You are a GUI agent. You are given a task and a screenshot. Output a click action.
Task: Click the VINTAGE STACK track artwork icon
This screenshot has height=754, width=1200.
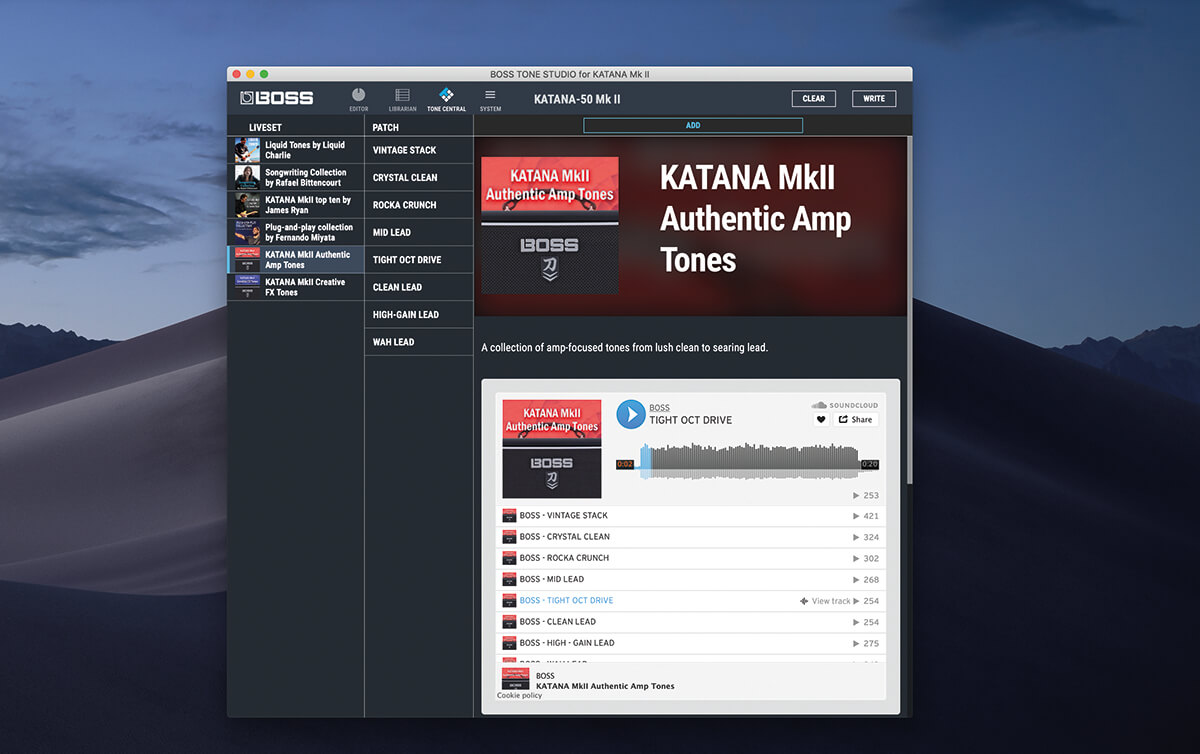[x=509, y=516]
